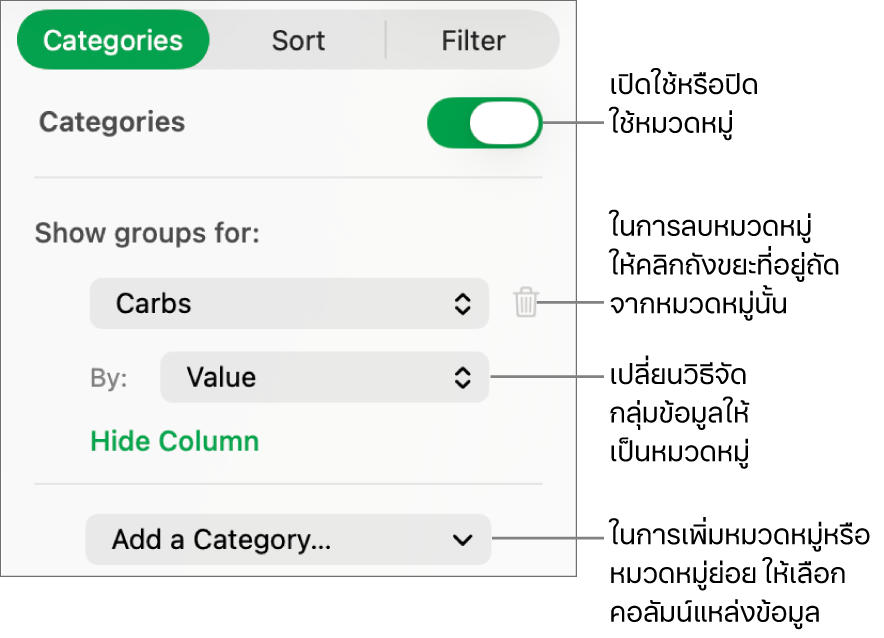Click the white knob of Categories switch
This screenshot has height=638, width=884.
(x=505, y=123)
